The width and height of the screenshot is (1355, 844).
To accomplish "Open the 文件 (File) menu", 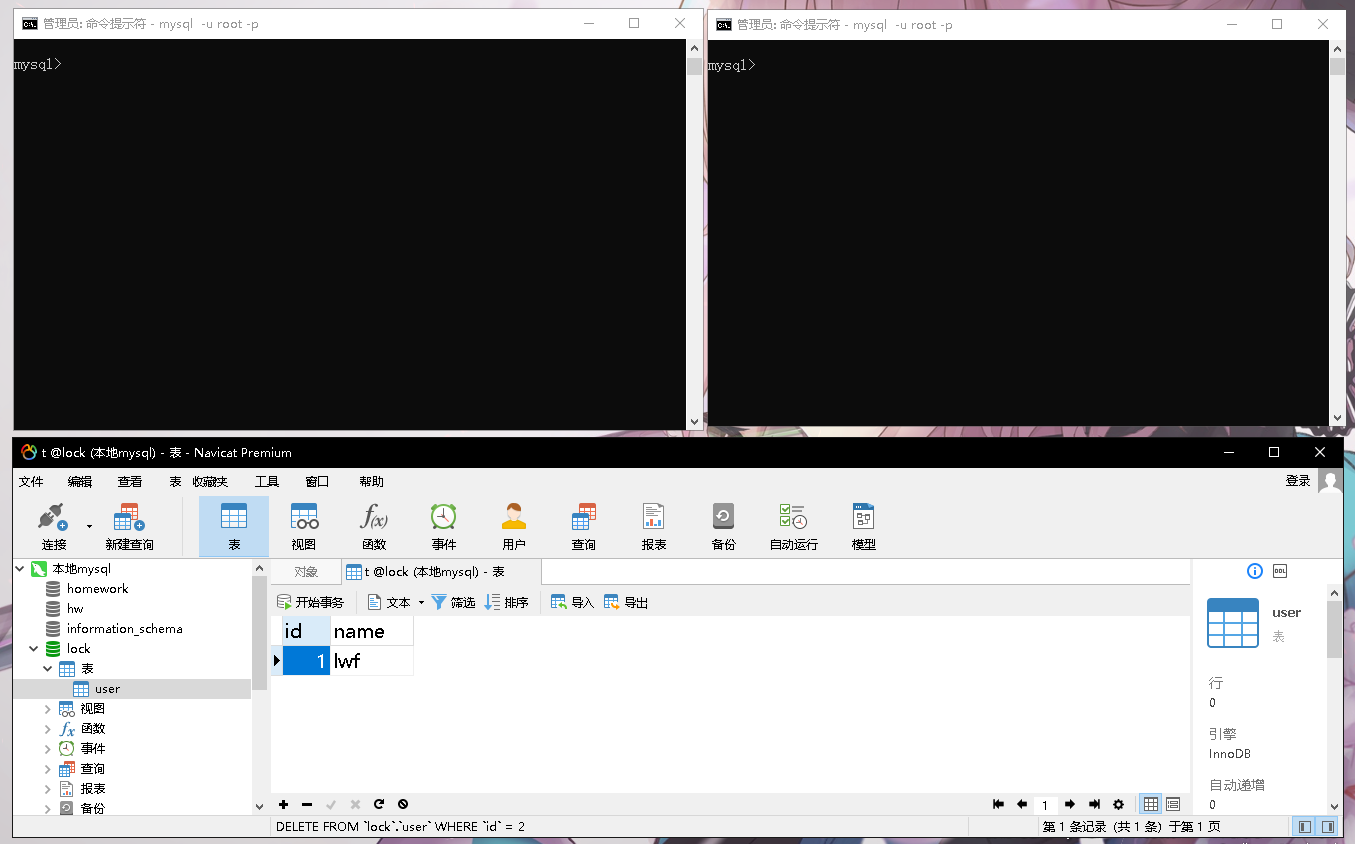I will pyautogui.click(x=31, y=481).
